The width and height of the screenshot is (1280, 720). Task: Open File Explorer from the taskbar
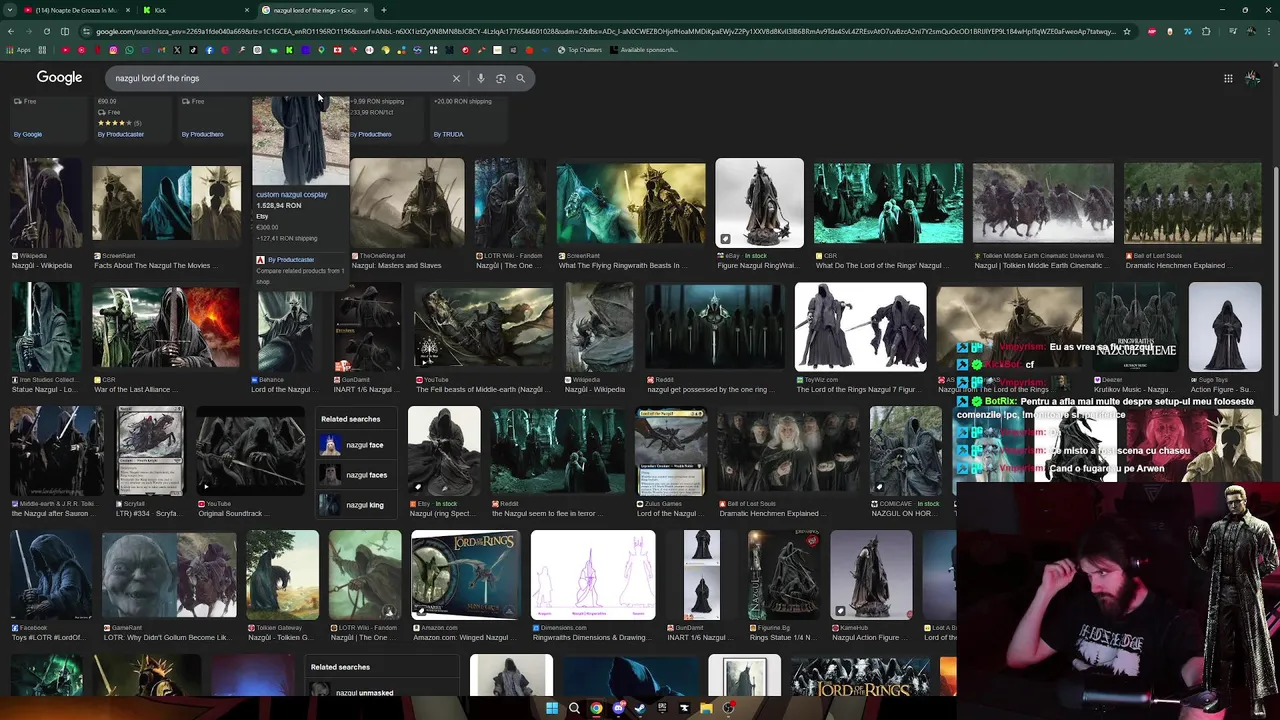click(x=706, y=708)
